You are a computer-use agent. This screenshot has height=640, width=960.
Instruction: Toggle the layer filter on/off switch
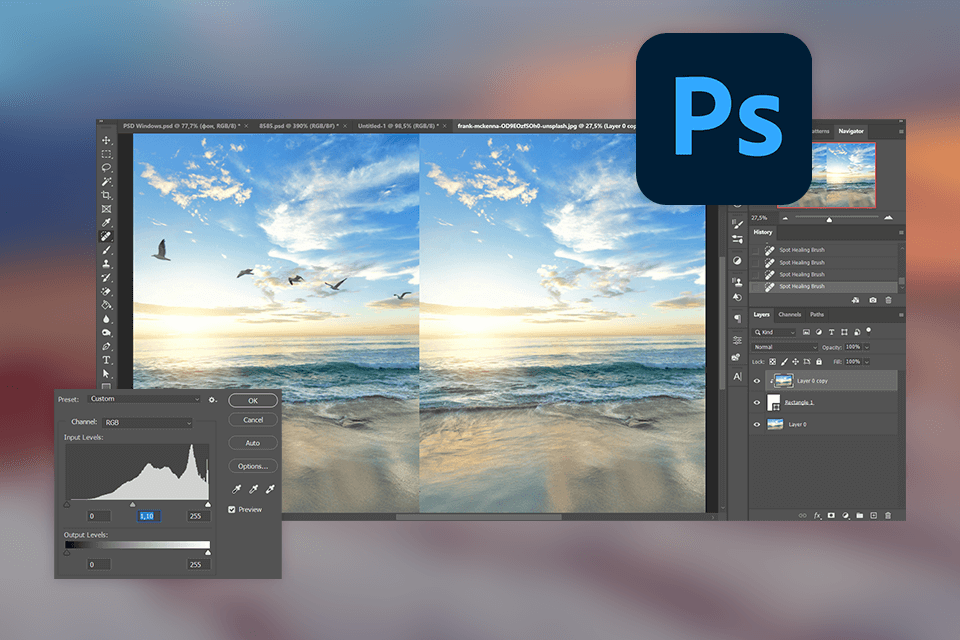point(868,330)
